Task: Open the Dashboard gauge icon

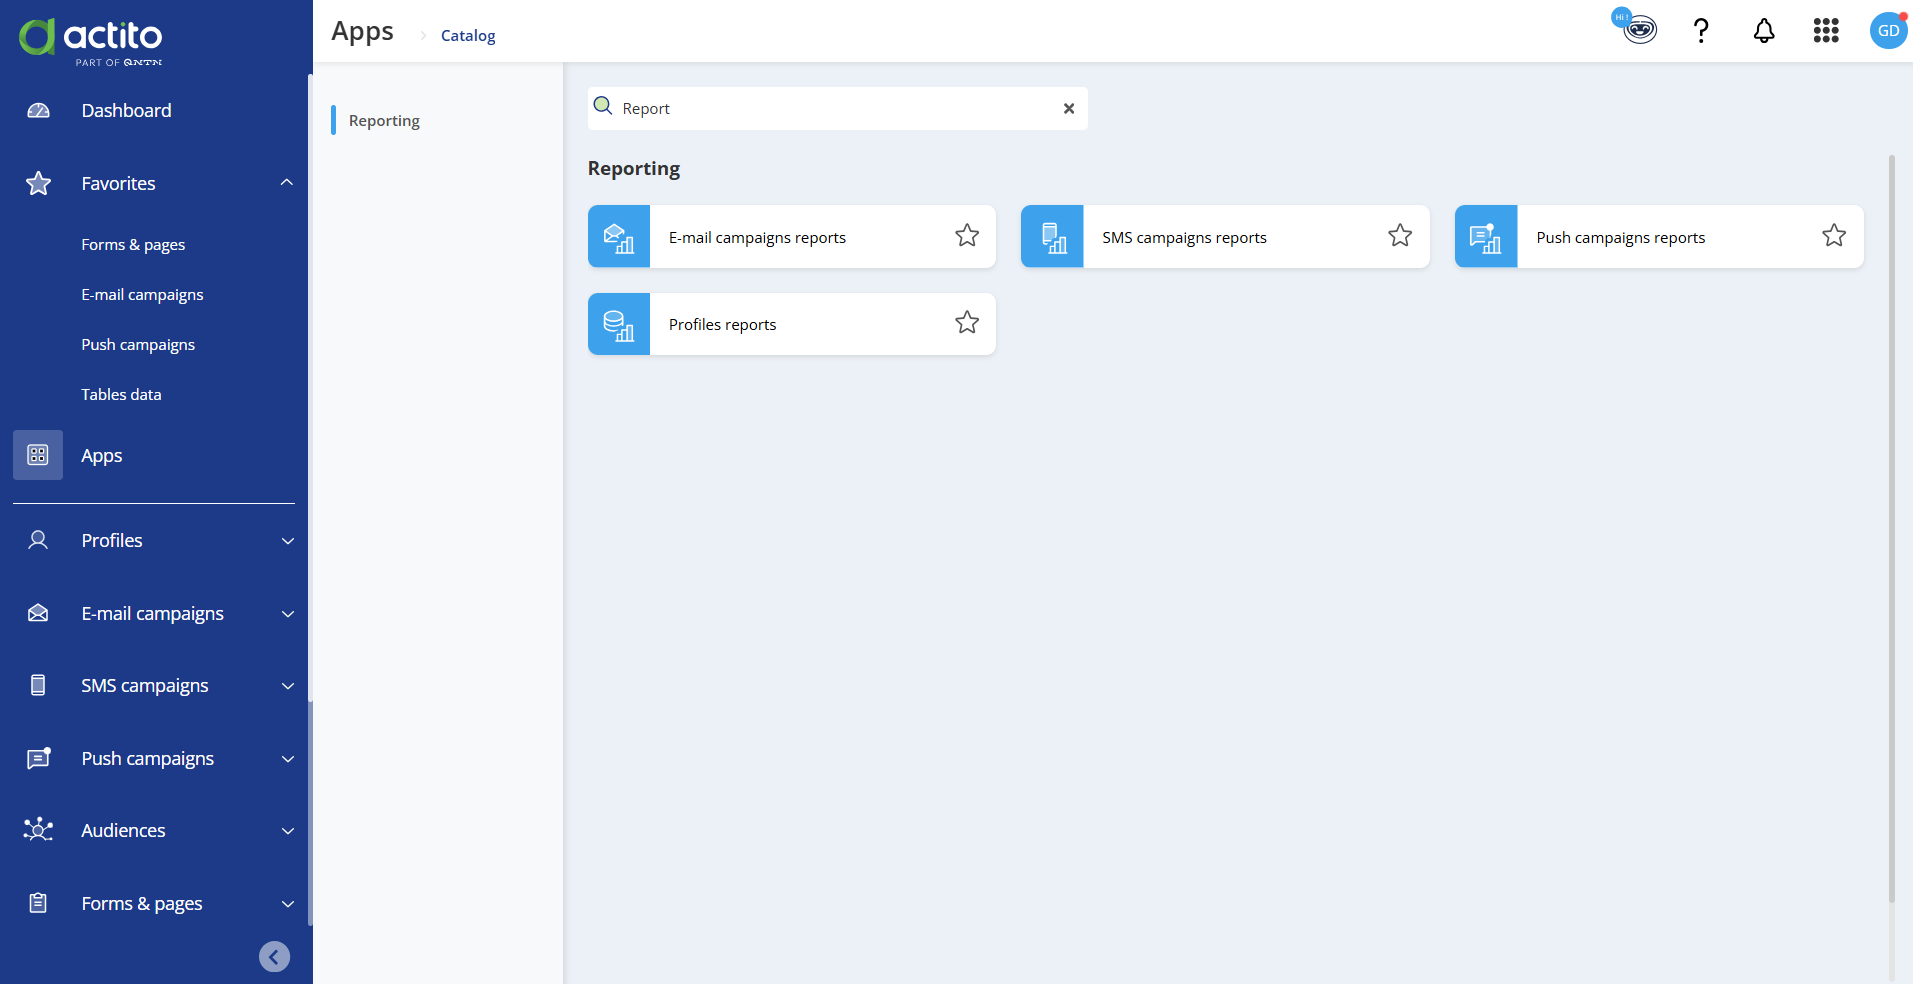Action: point(38,111)
